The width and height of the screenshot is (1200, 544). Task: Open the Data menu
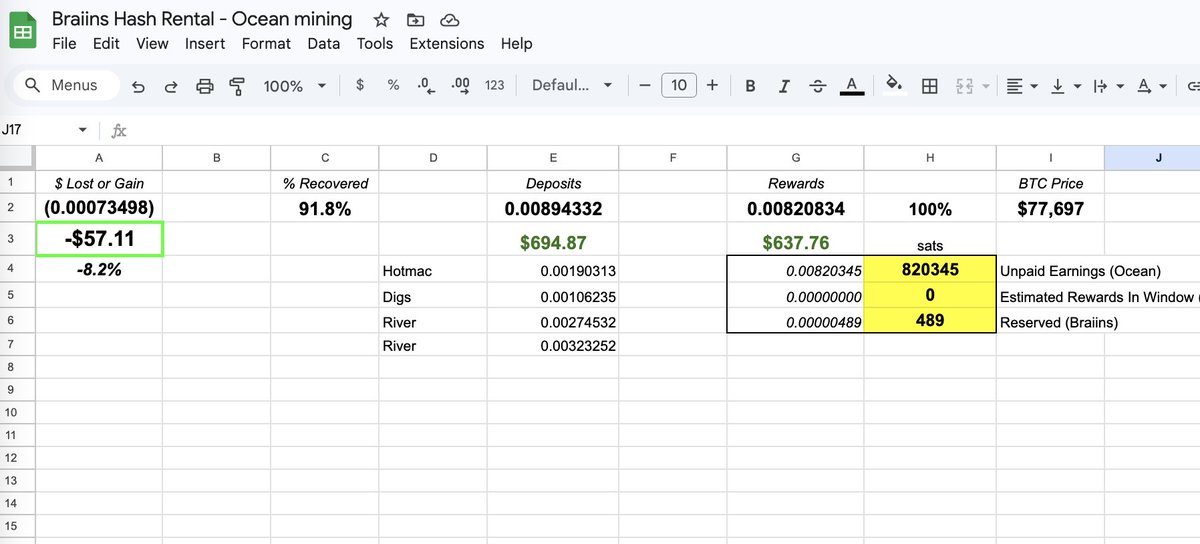click(324, 44)
